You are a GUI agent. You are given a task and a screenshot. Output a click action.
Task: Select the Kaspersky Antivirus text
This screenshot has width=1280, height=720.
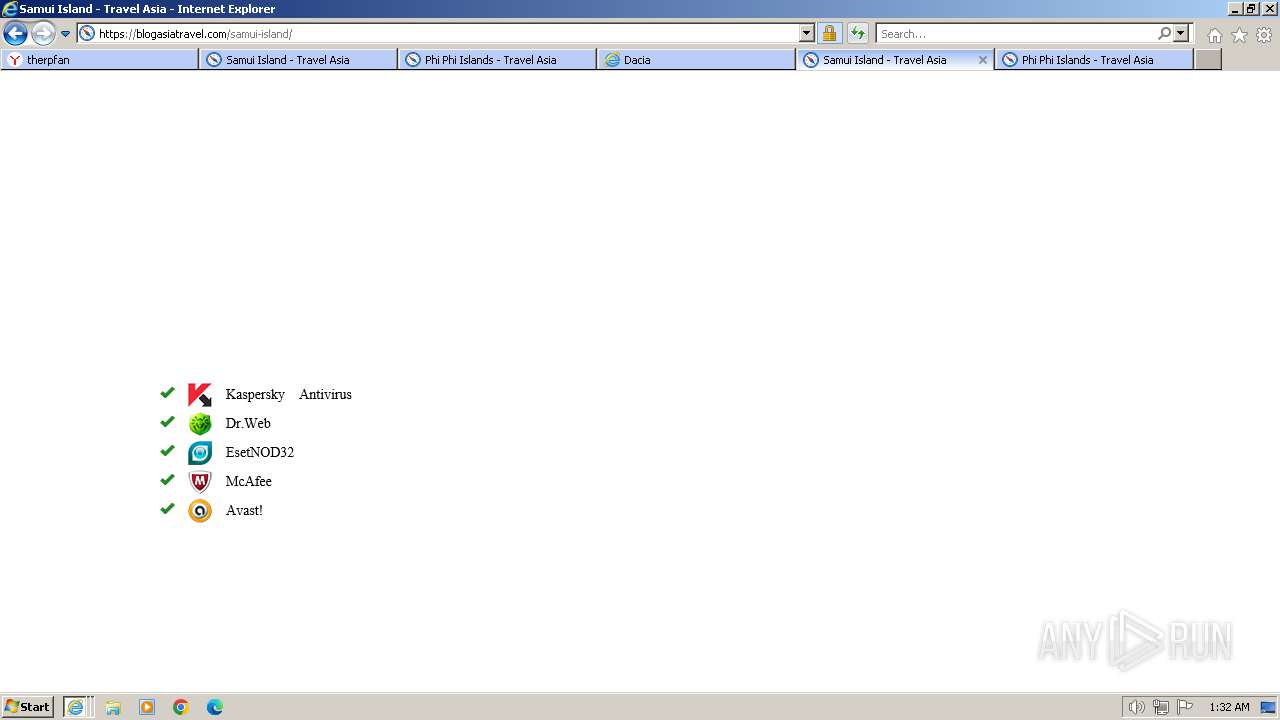[x=289, y=395]
